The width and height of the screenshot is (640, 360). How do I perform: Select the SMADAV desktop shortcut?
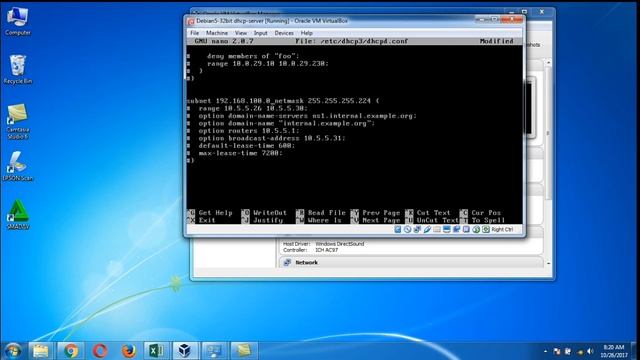tap(18, 215)
